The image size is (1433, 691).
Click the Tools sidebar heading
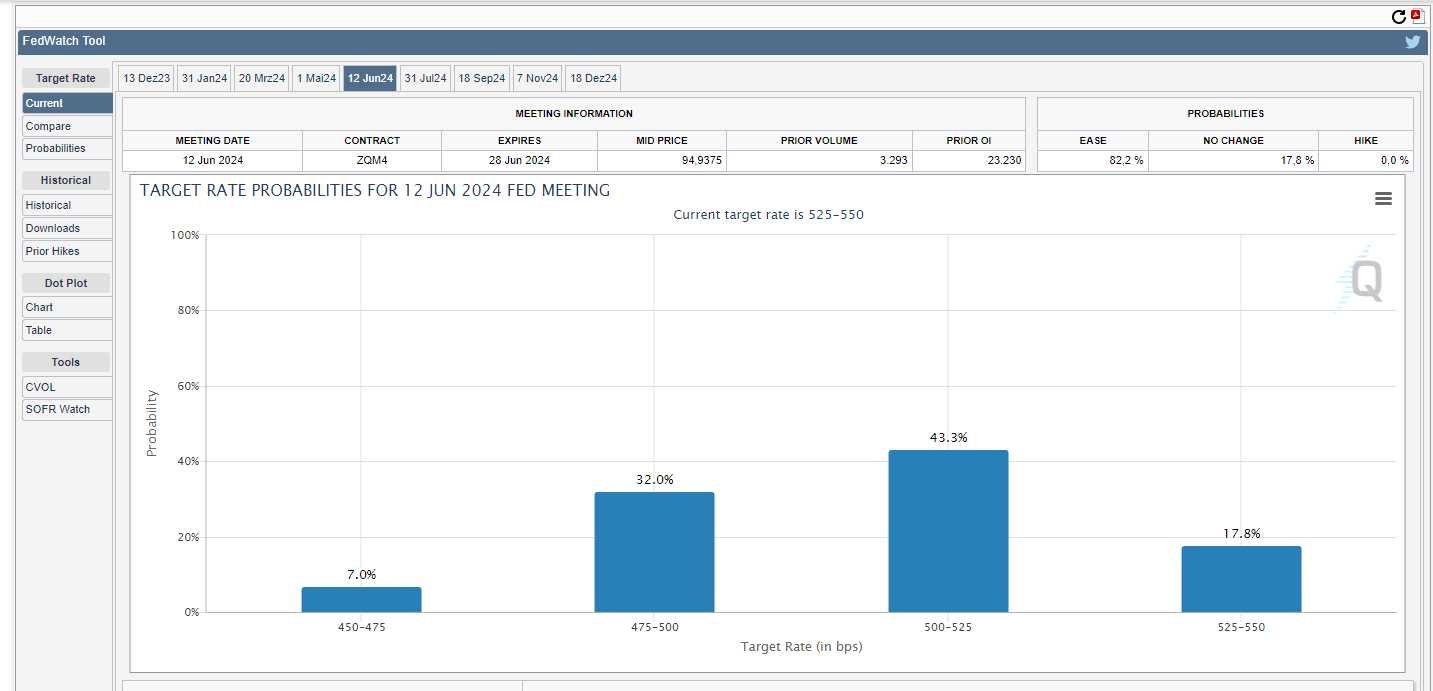click(66, 362)
